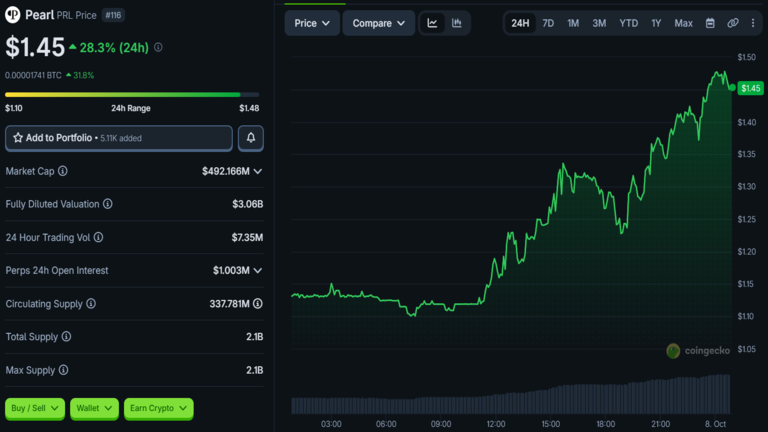
Task: Click the #116 rank badge
Action: [113, 15]
